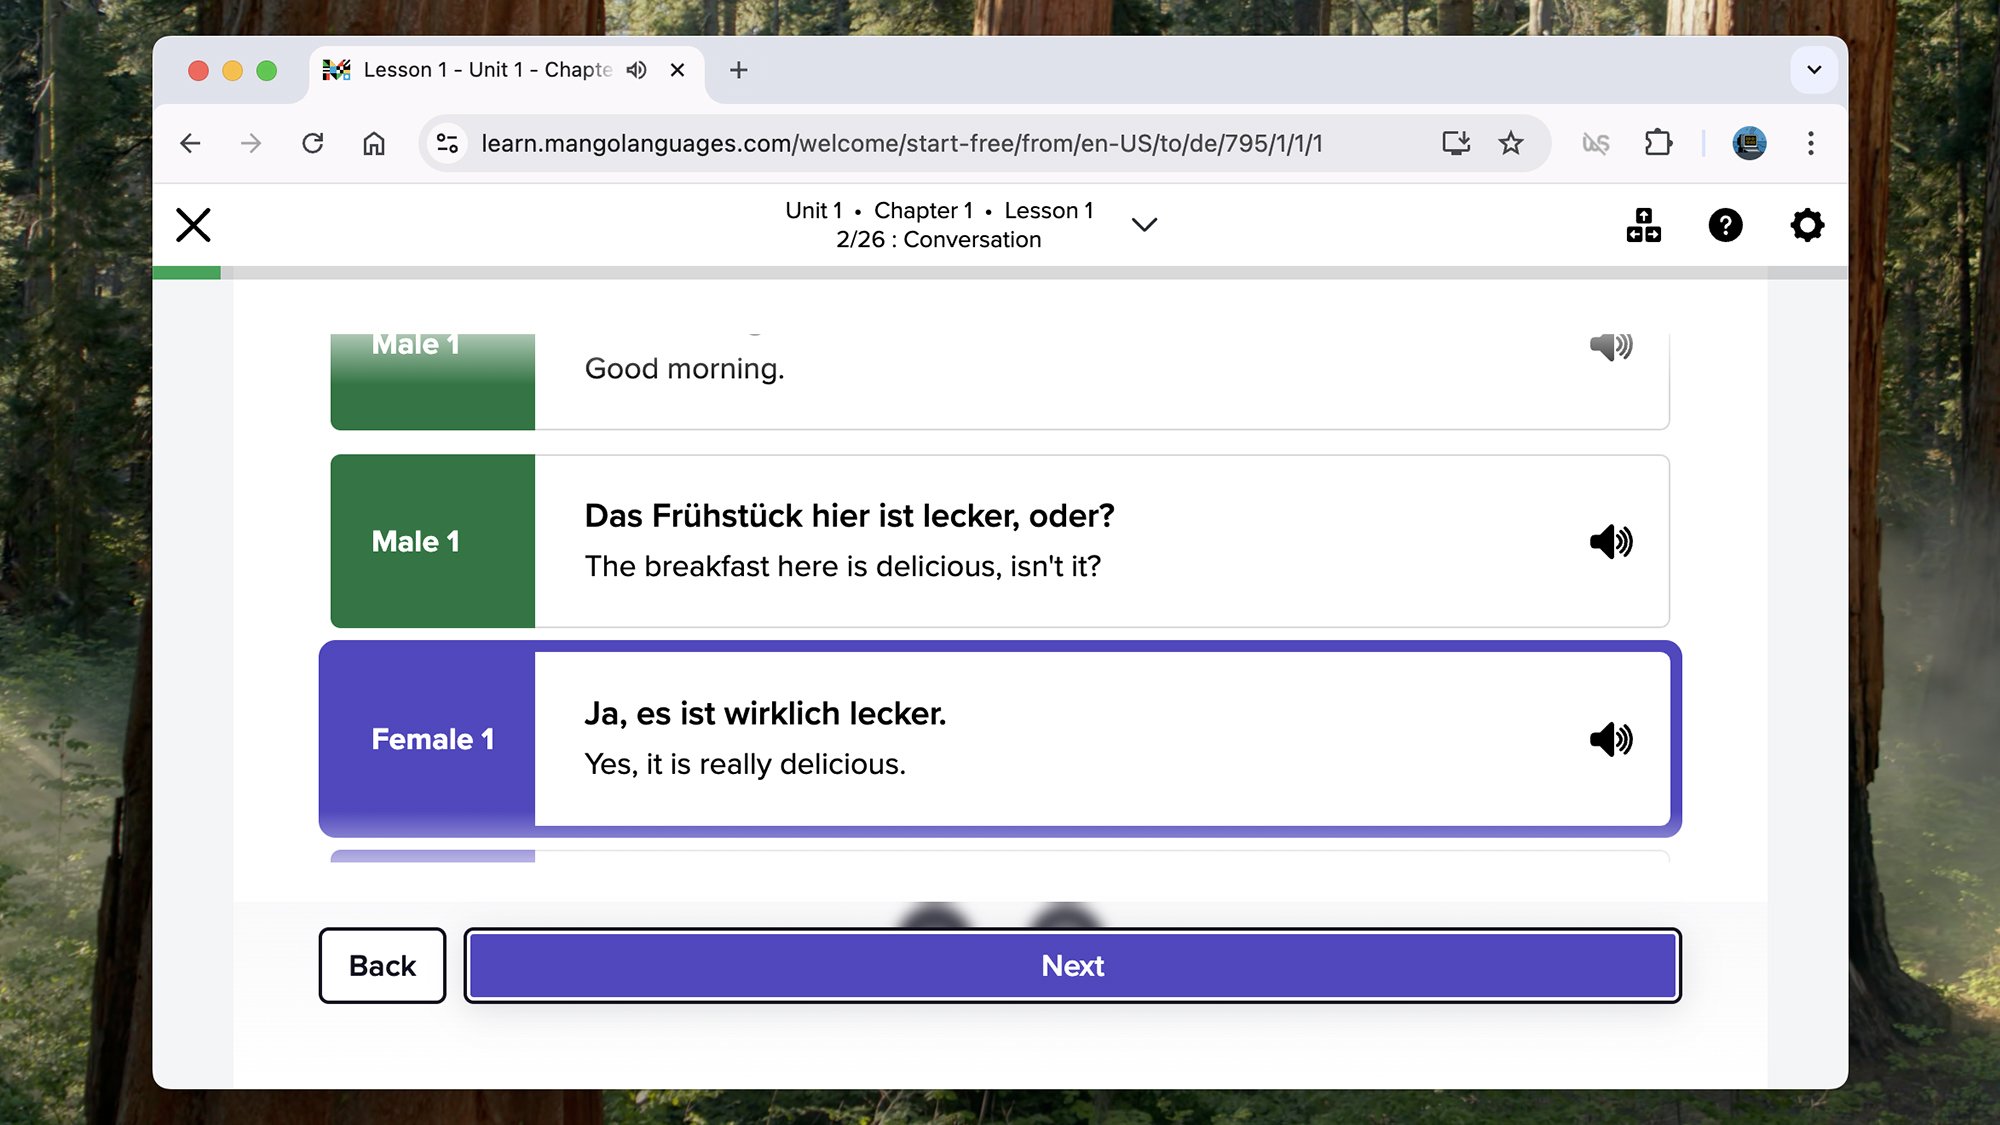Maximize the window with green button
The width and height of the screenshot is (2000, 1125).
pyautogui.click(x=266, y=70)
